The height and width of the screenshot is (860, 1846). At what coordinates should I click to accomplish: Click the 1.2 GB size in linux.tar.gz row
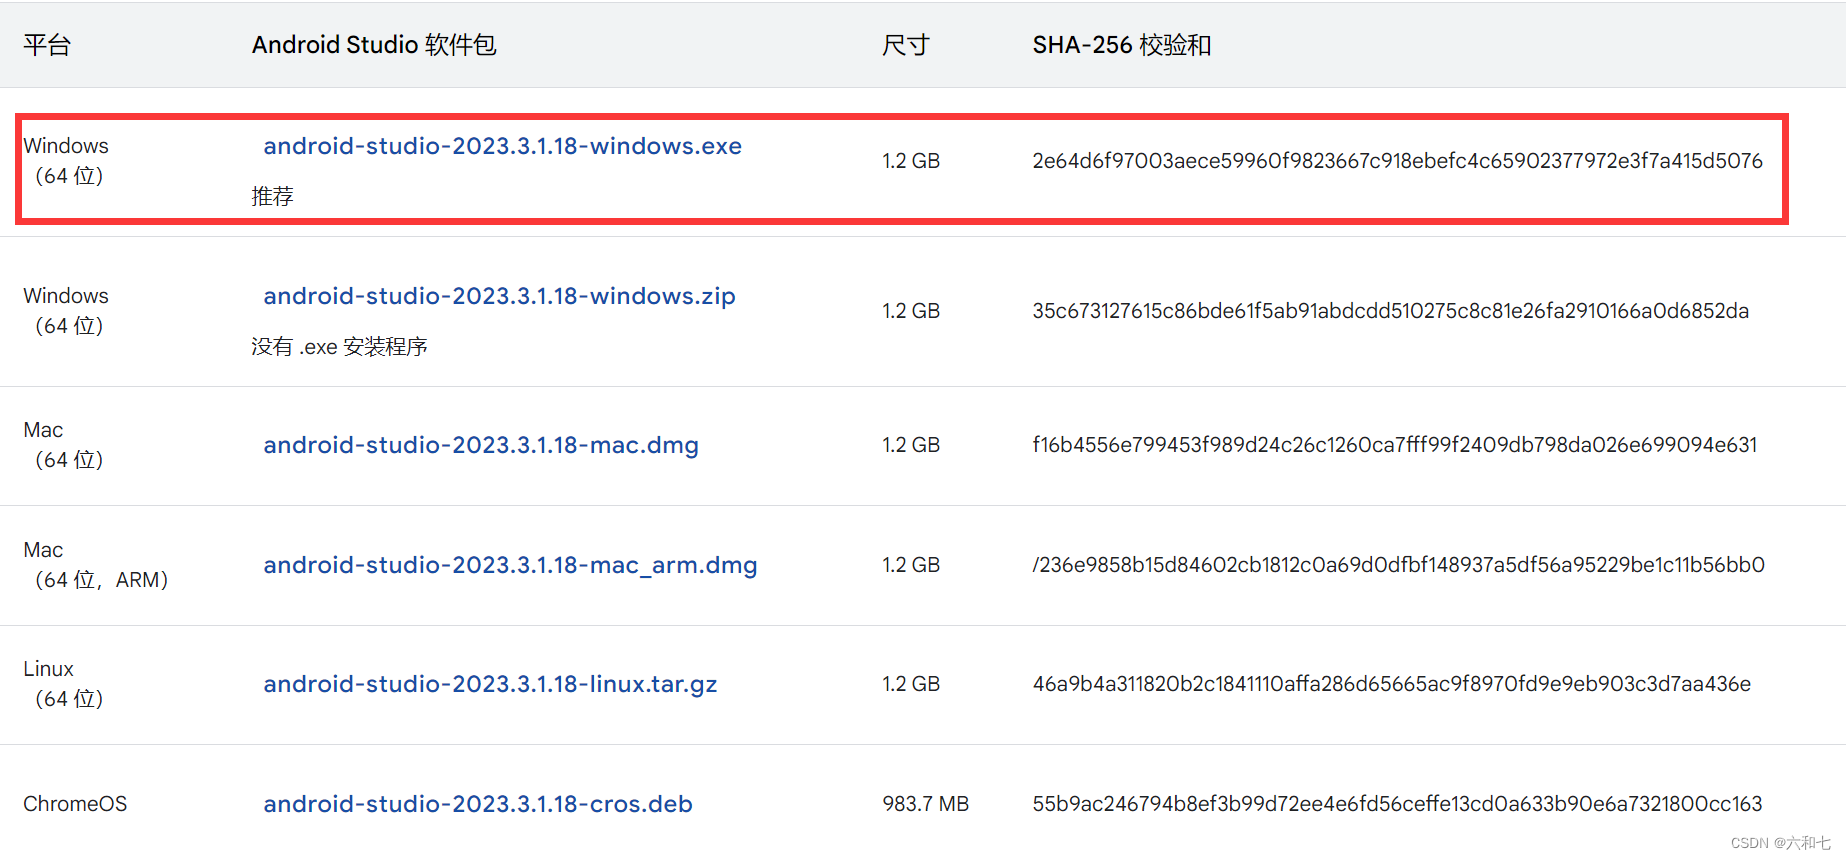pos(911,684)
